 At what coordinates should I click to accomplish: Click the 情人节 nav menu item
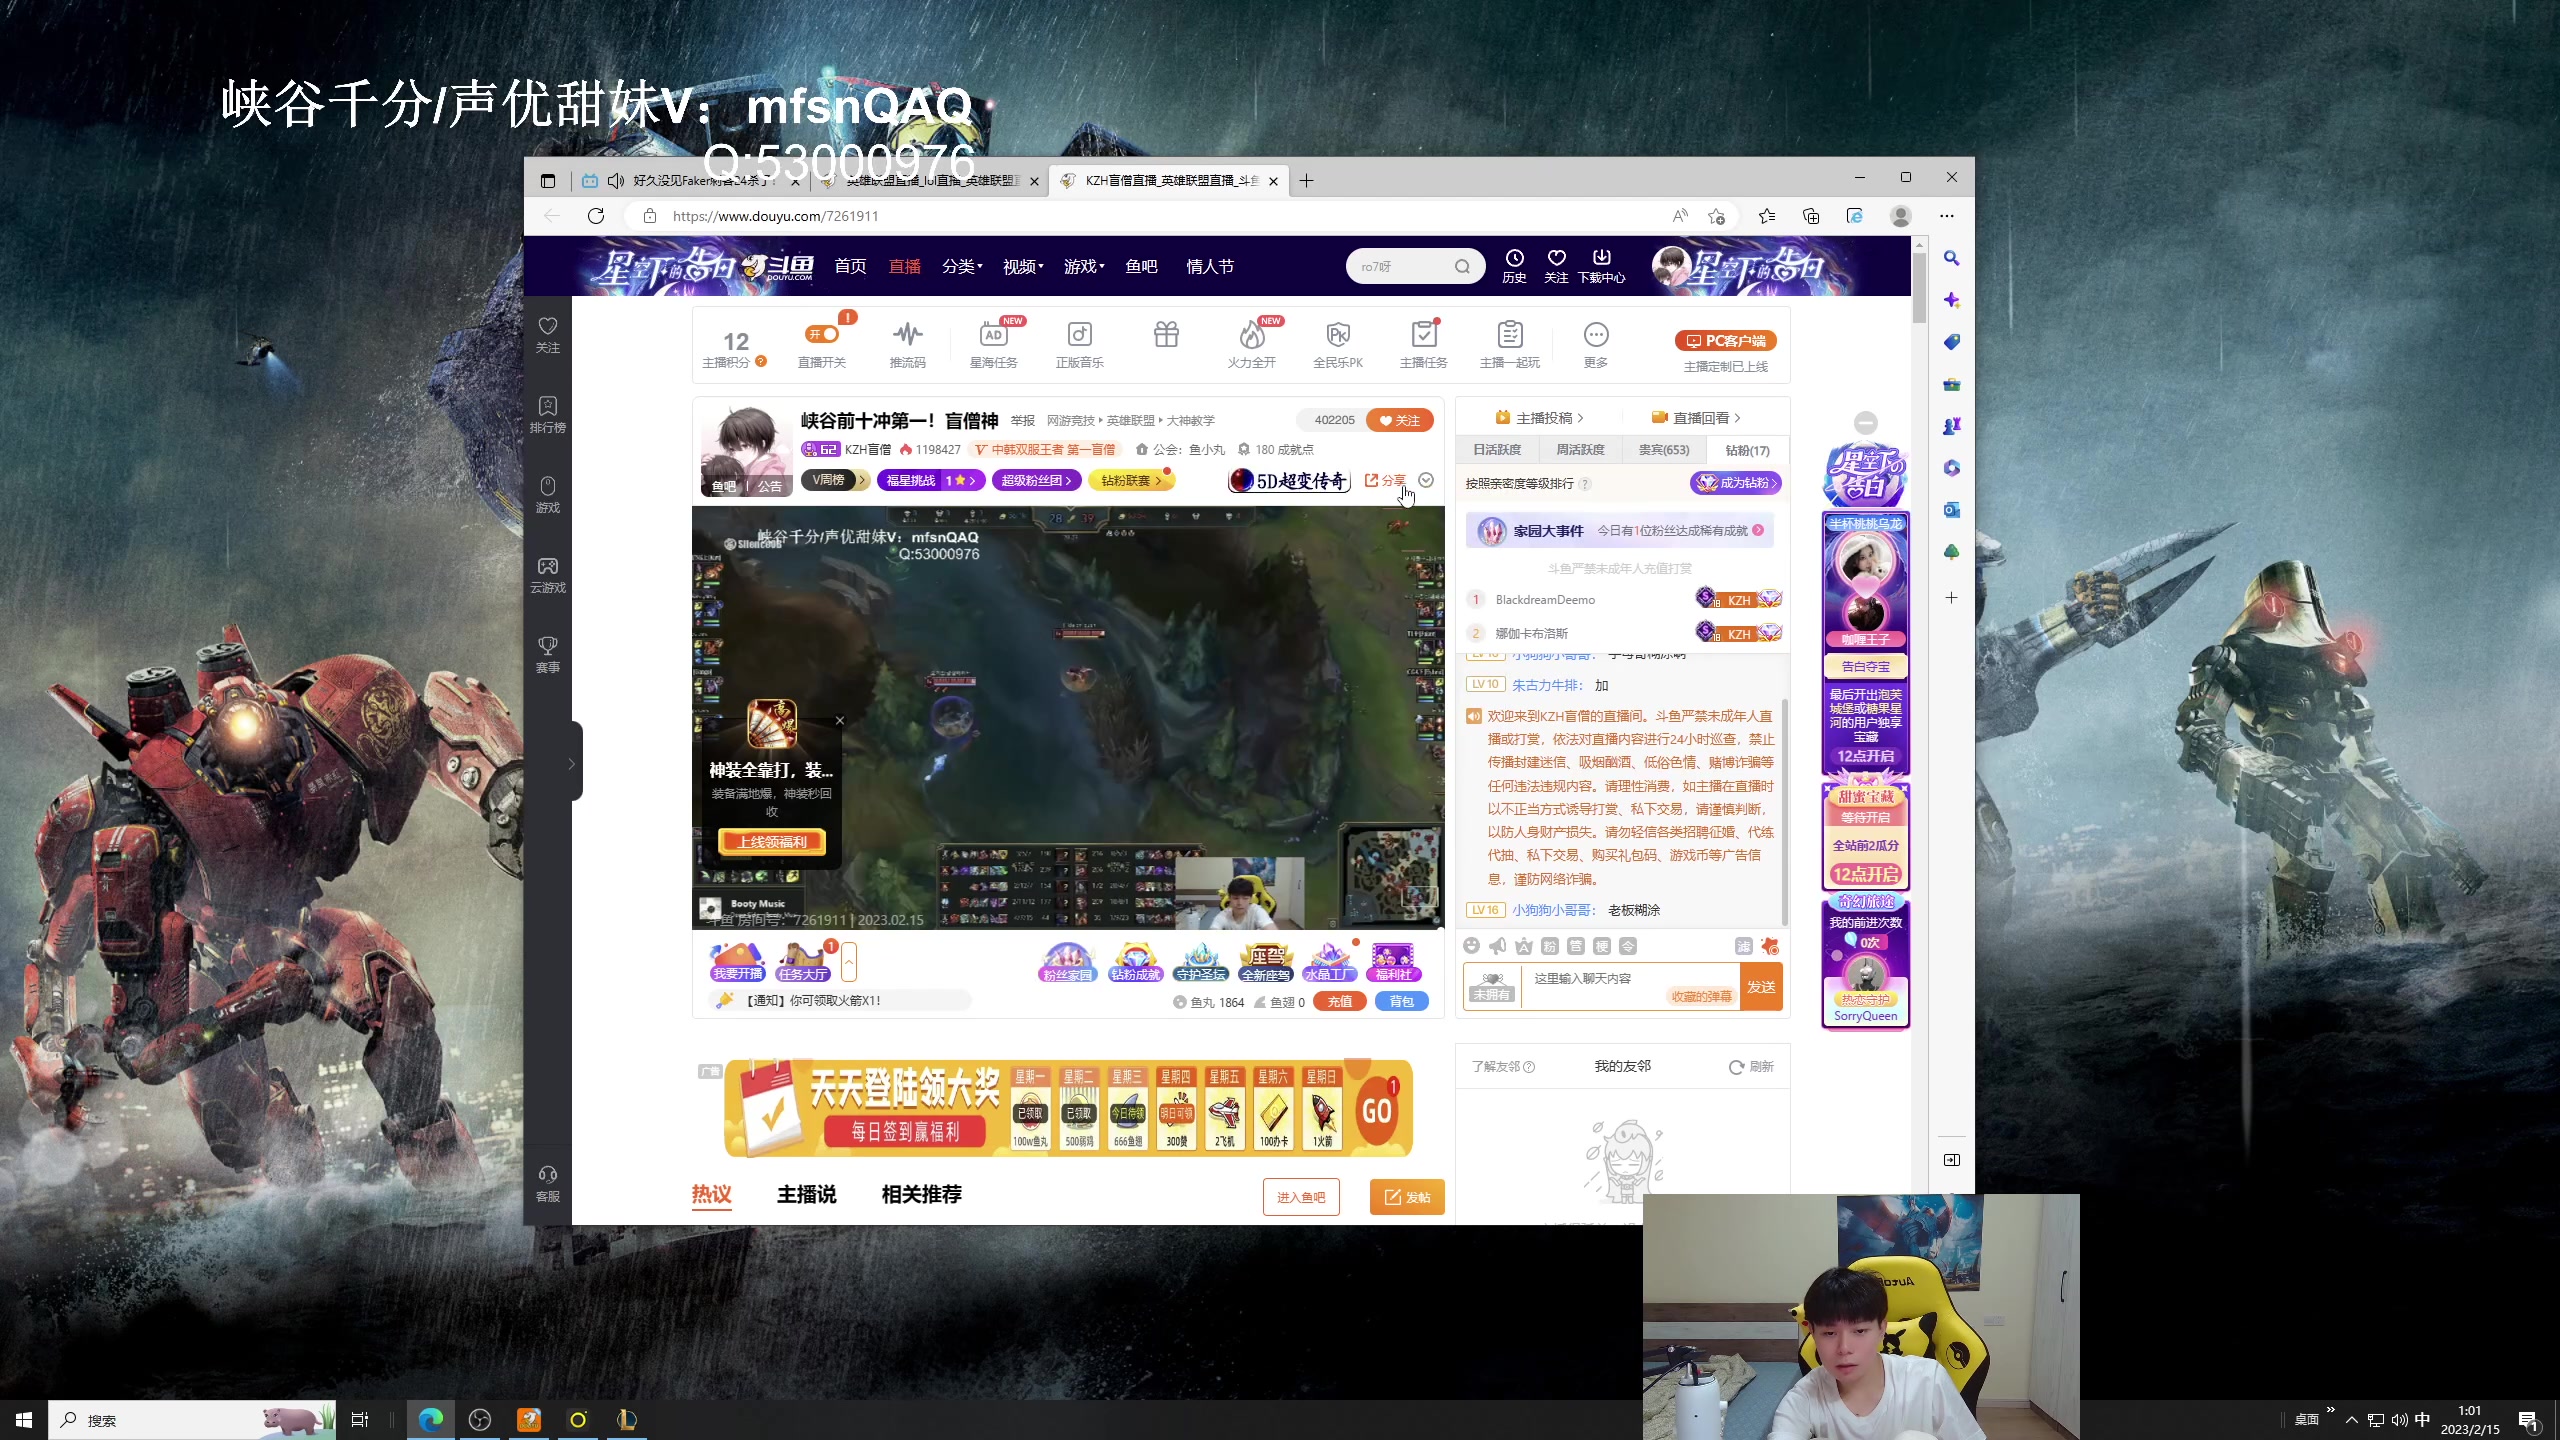point(1210,267)
